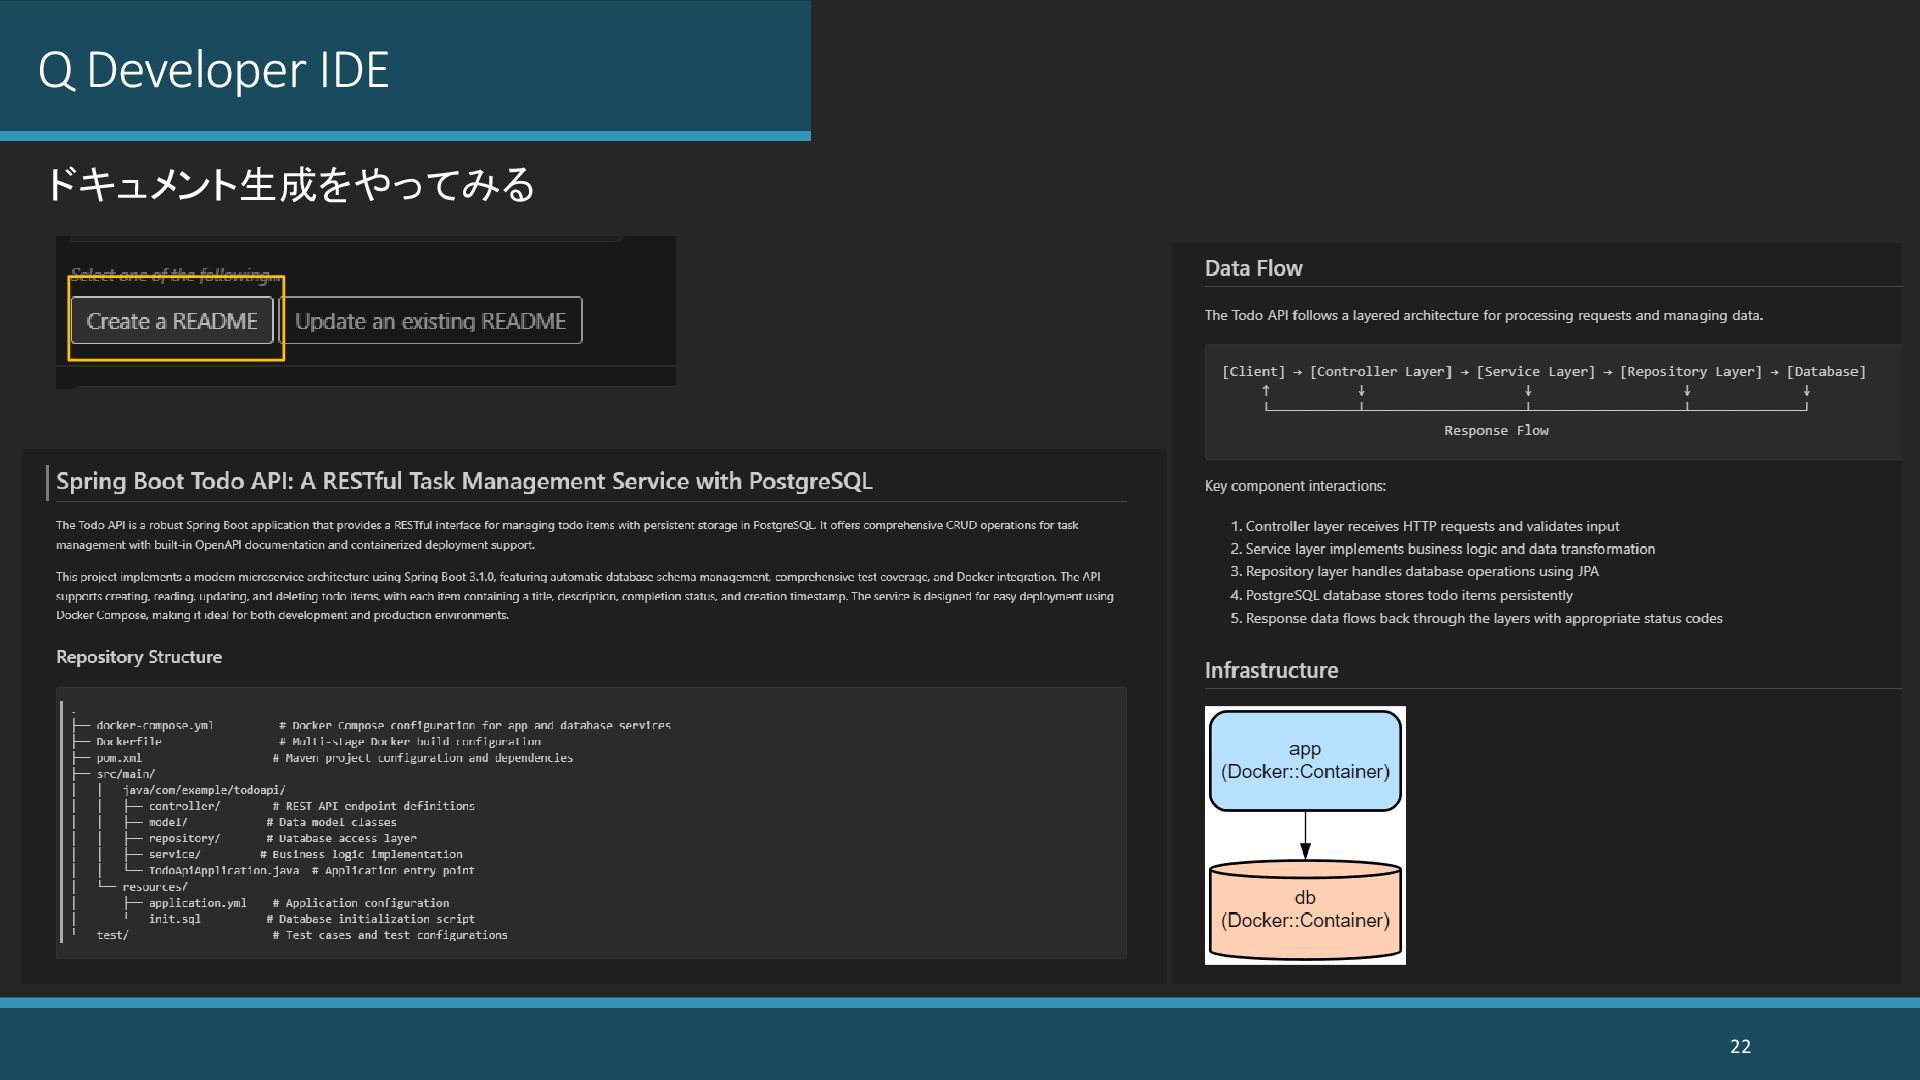Viewport: 1920px width, 1080px height.
Task: Click the Repository Structure heading
Action: (139, 657)
